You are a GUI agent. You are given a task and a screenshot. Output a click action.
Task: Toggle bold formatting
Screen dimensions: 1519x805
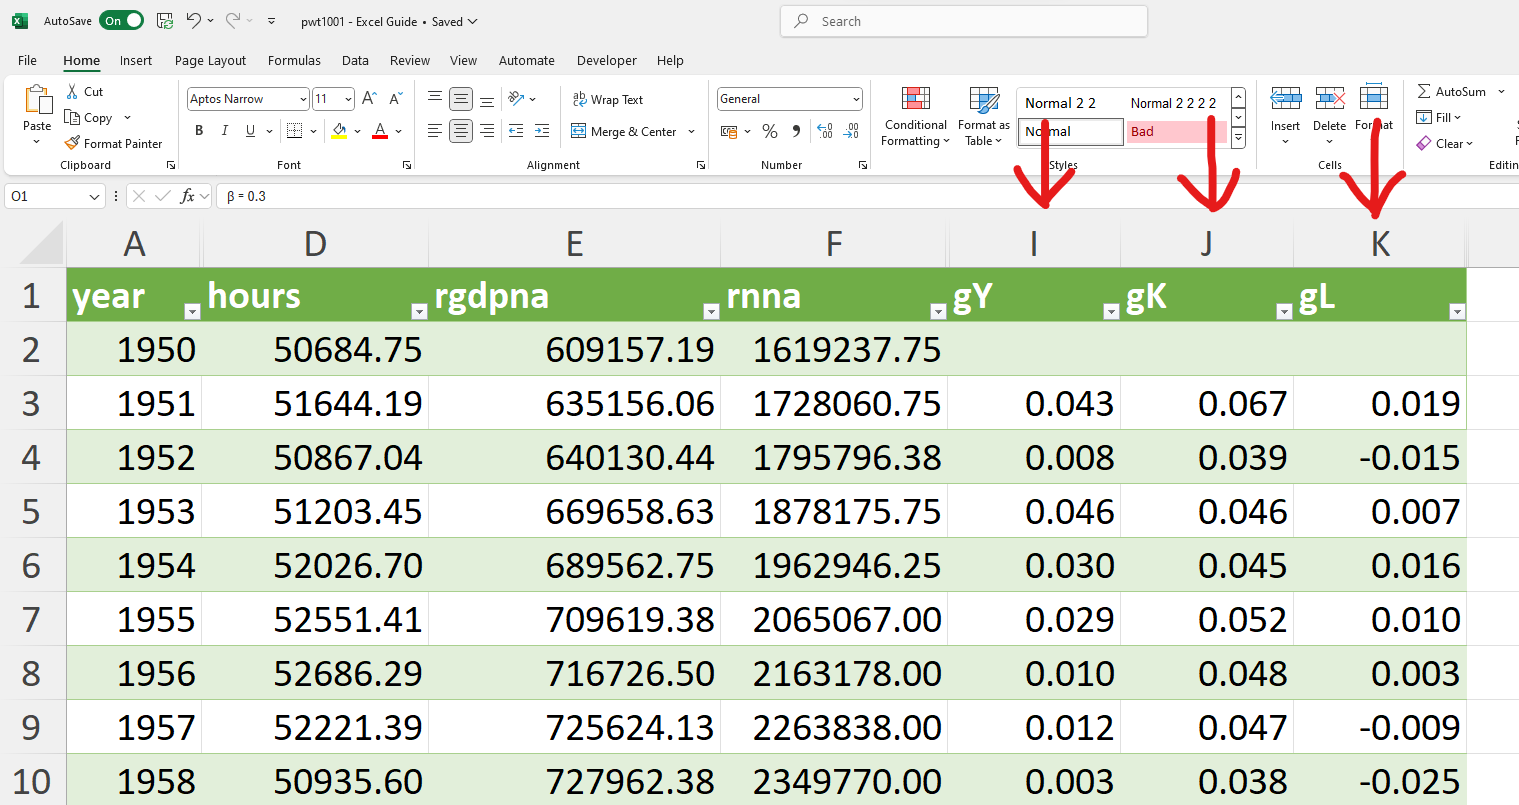click(x=199, y=131)
